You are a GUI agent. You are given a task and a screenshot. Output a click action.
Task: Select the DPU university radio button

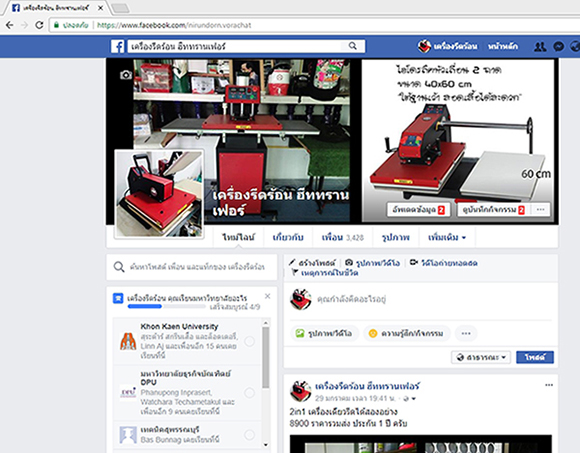[250, 392]
